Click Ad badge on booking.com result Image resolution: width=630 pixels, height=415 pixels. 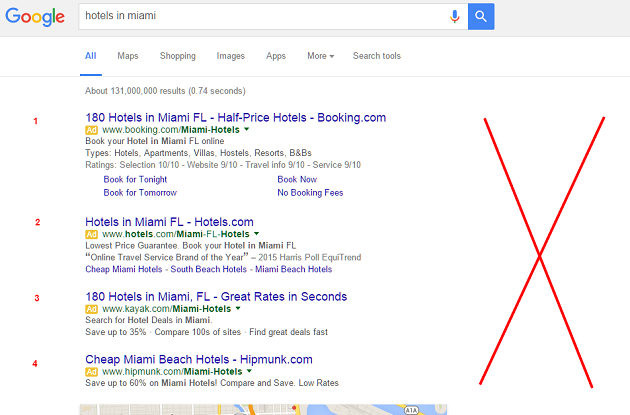91,130
